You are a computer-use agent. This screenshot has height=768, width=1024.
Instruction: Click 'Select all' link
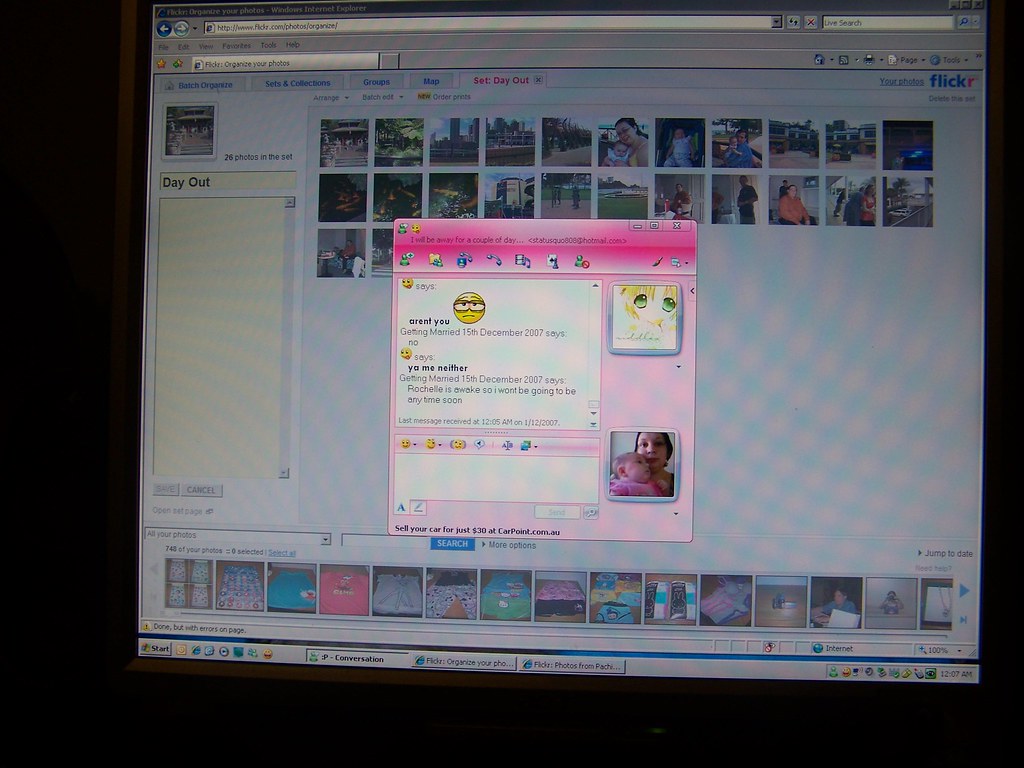tap(281, 552)
